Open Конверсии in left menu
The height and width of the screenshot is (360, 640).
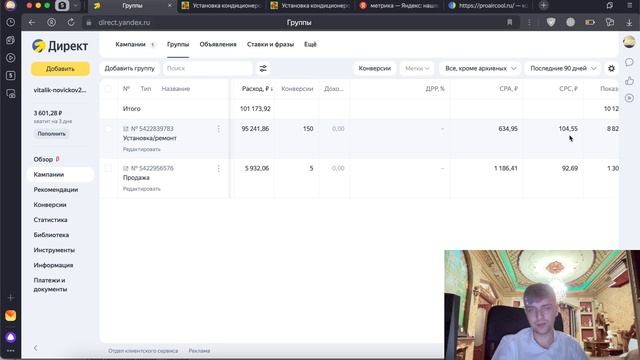coord(50,204)
